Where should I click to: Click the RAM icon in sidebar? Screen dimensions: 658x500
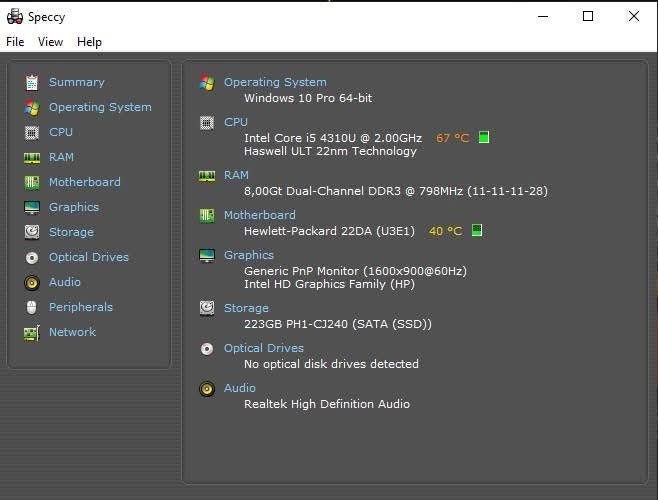tap(32, 157)
